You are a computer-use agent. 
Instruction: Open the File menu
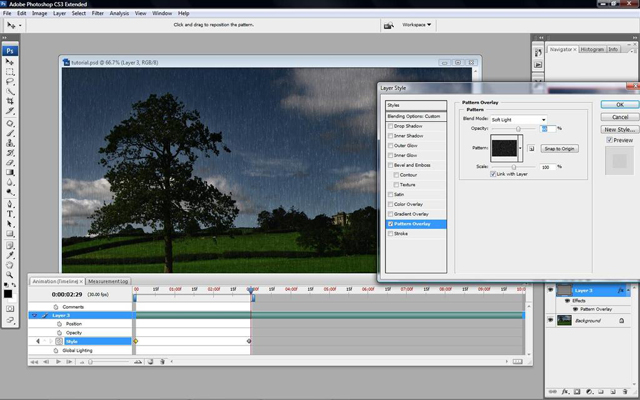(7, 13)
